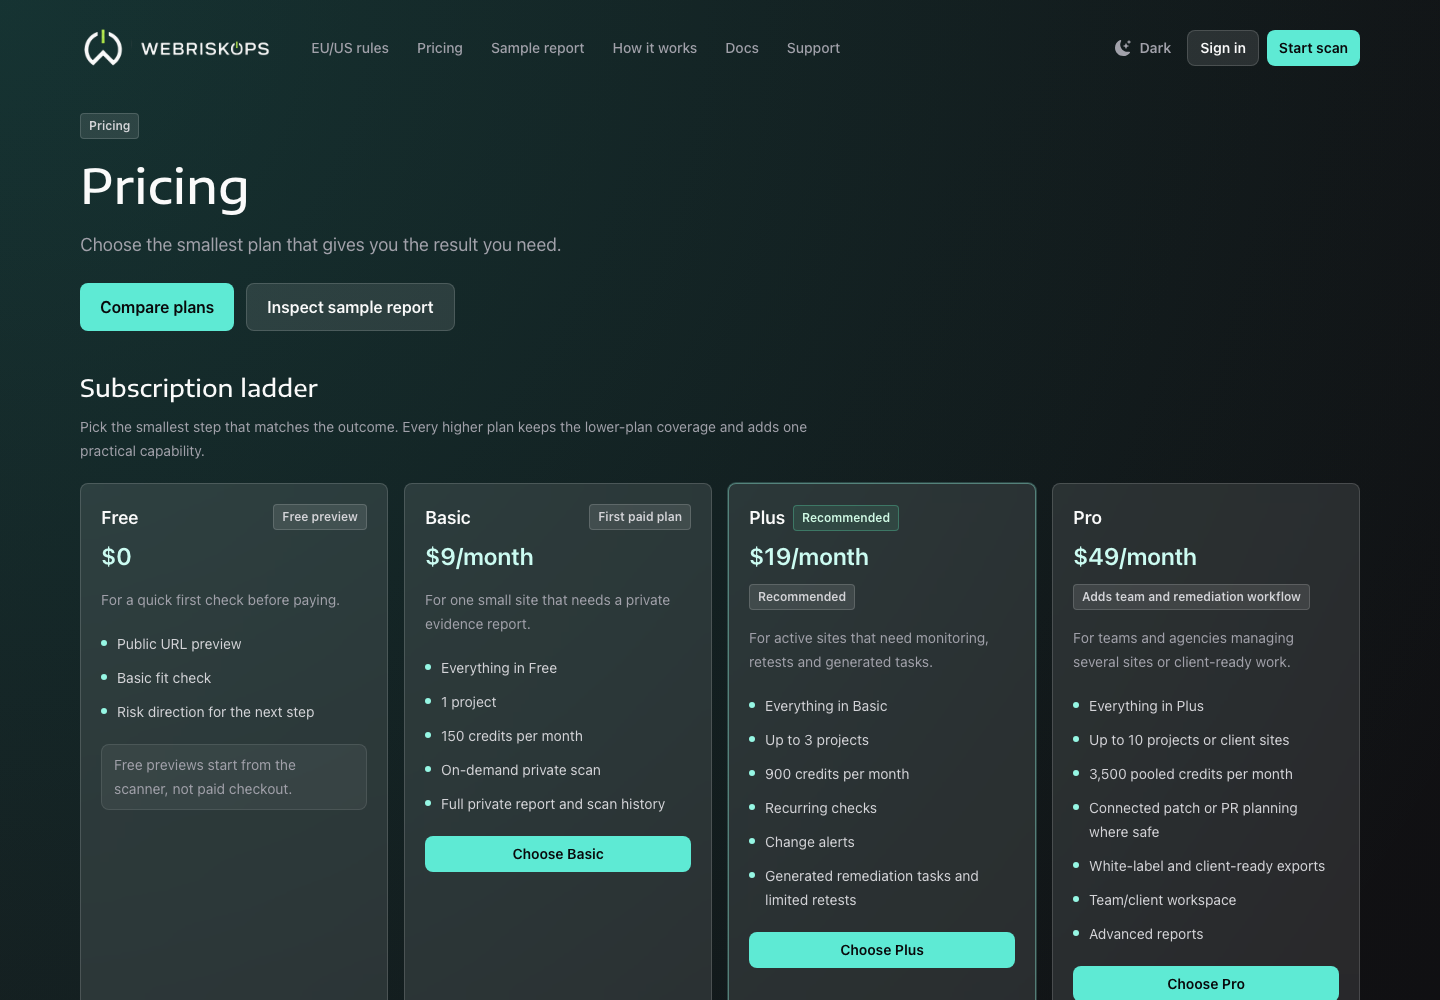
Task: Click 'Adds team and remediation workflow' badge
Action: click(1191, 597)
